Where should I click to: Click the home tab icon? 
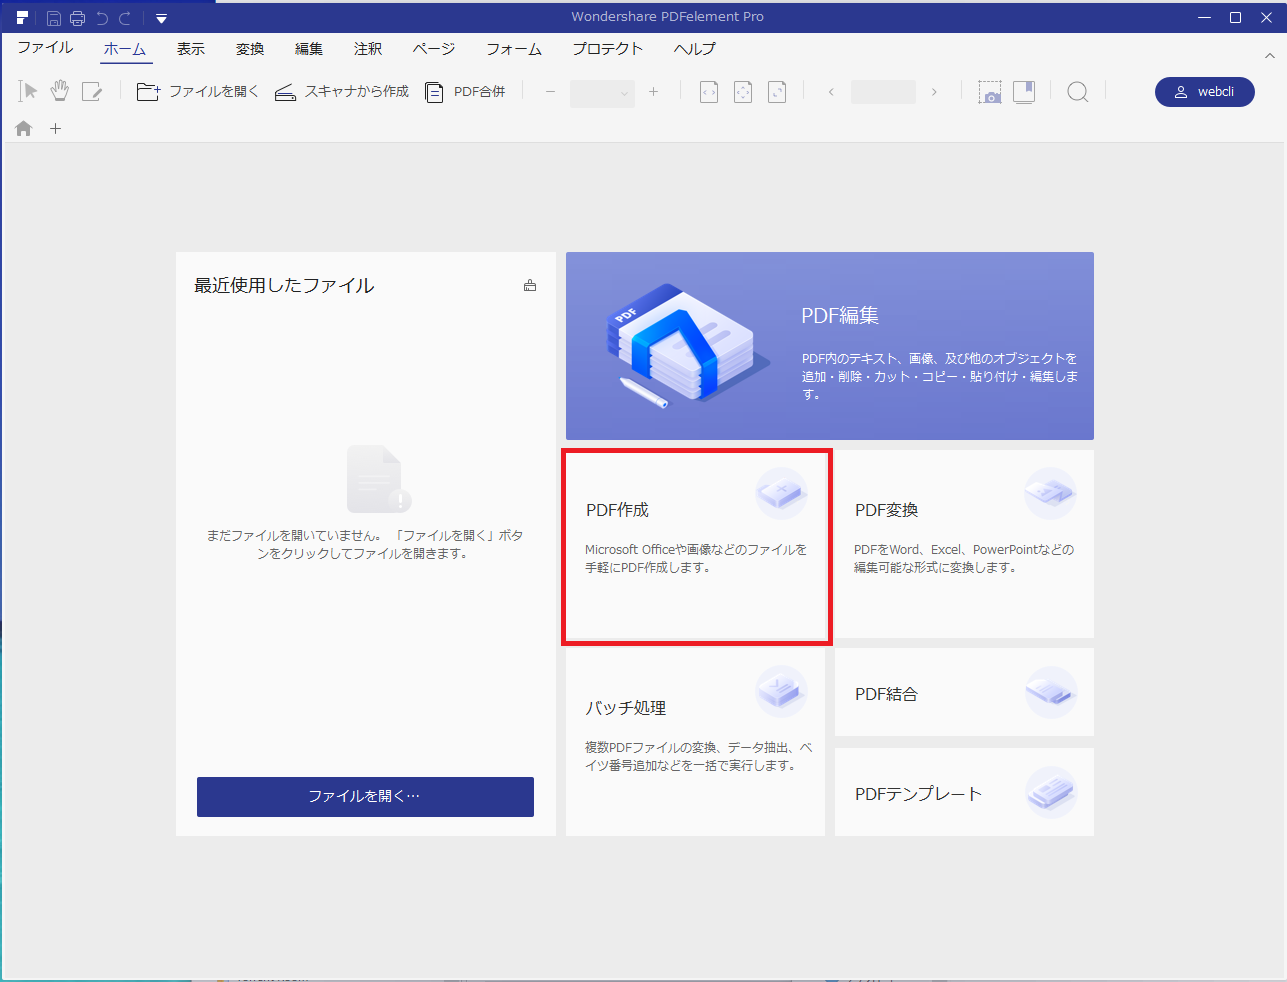click(24, 129)
